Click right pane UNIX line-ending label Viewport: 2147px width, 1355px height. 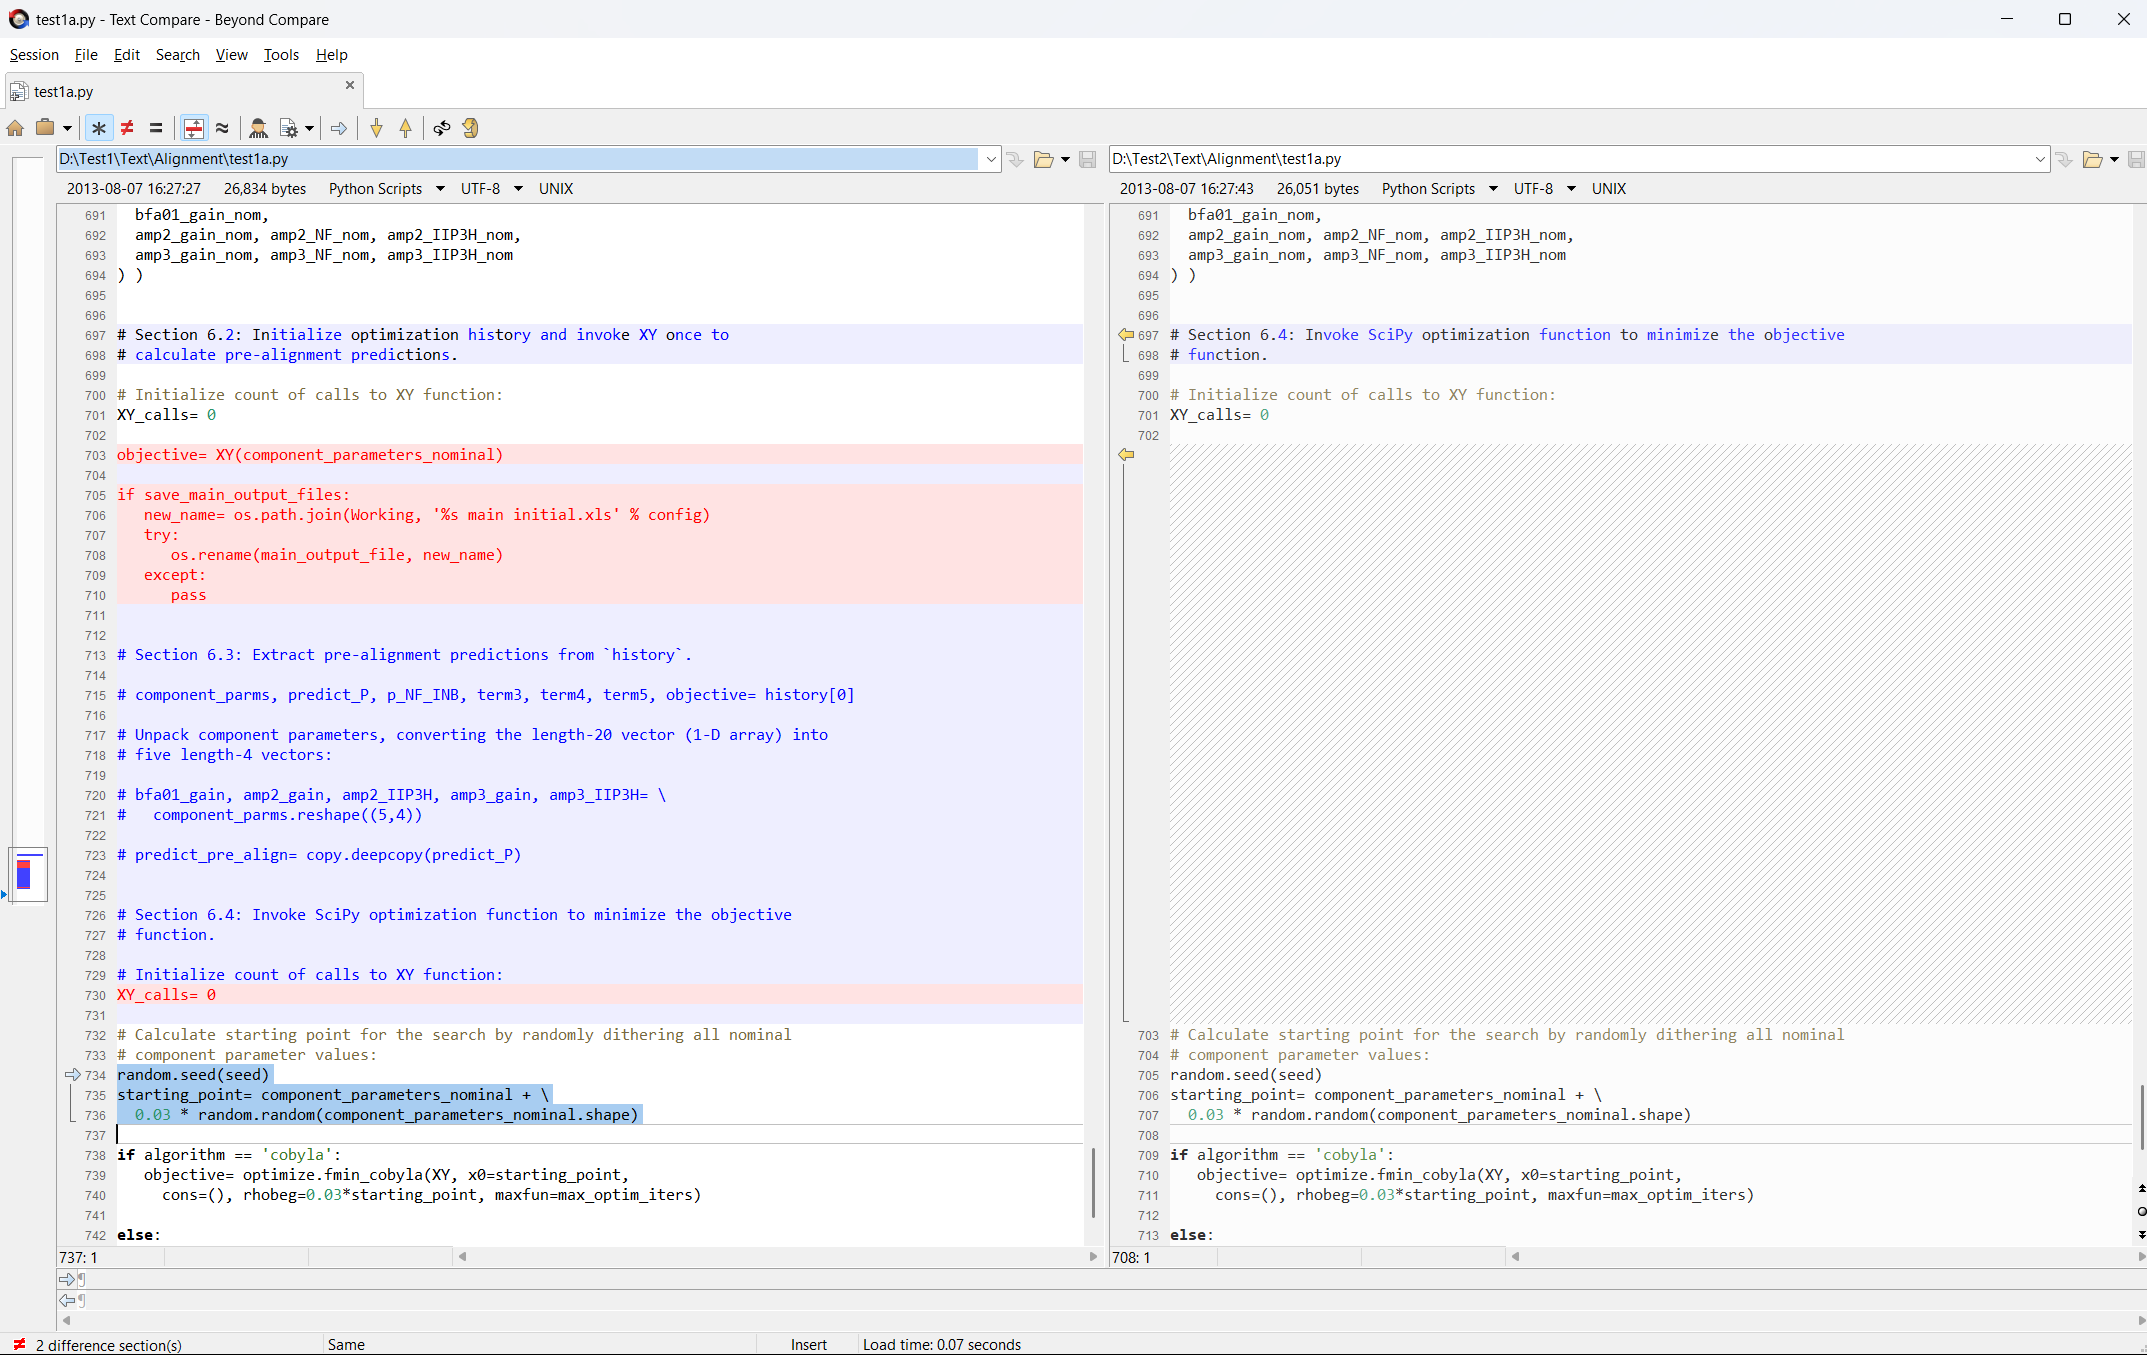click(1609, 189)
